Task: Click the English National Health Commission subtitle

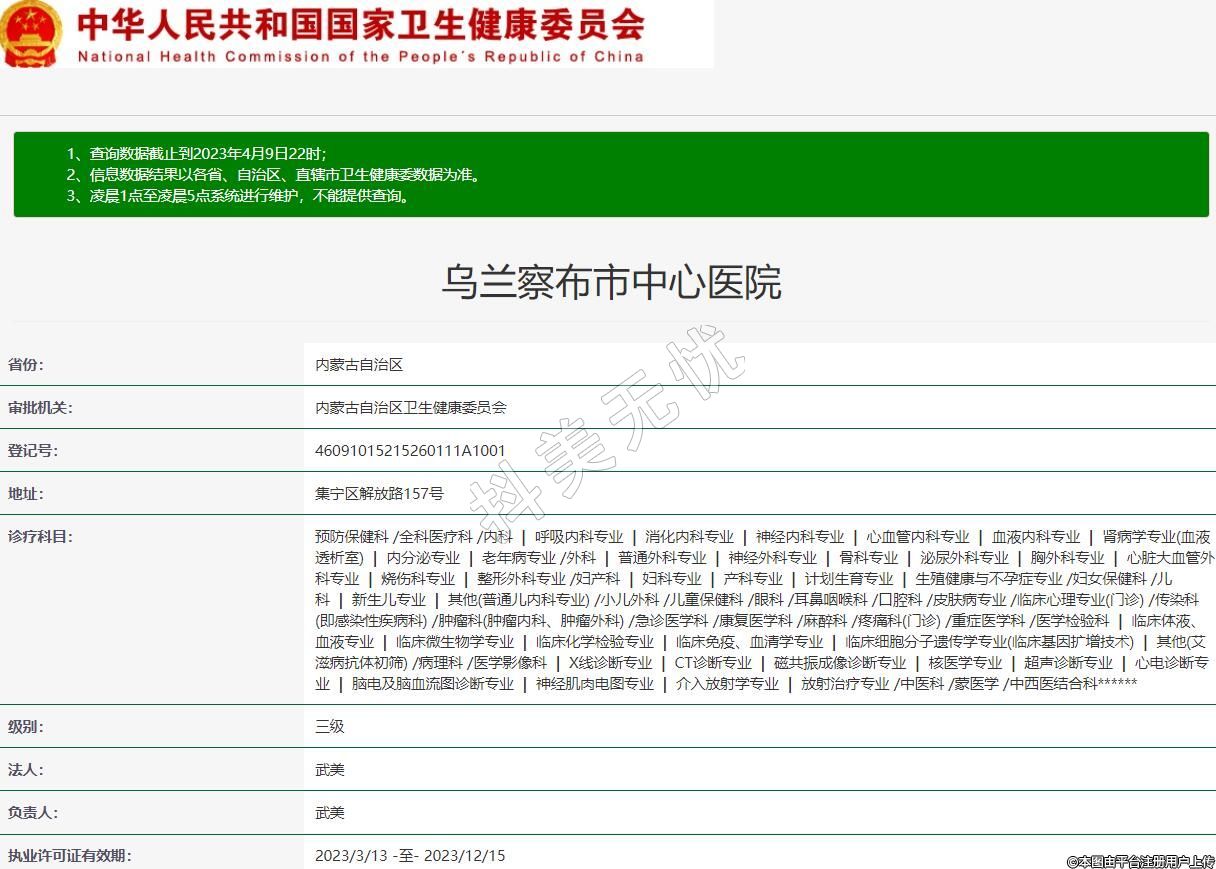Action: click(360, 56)
